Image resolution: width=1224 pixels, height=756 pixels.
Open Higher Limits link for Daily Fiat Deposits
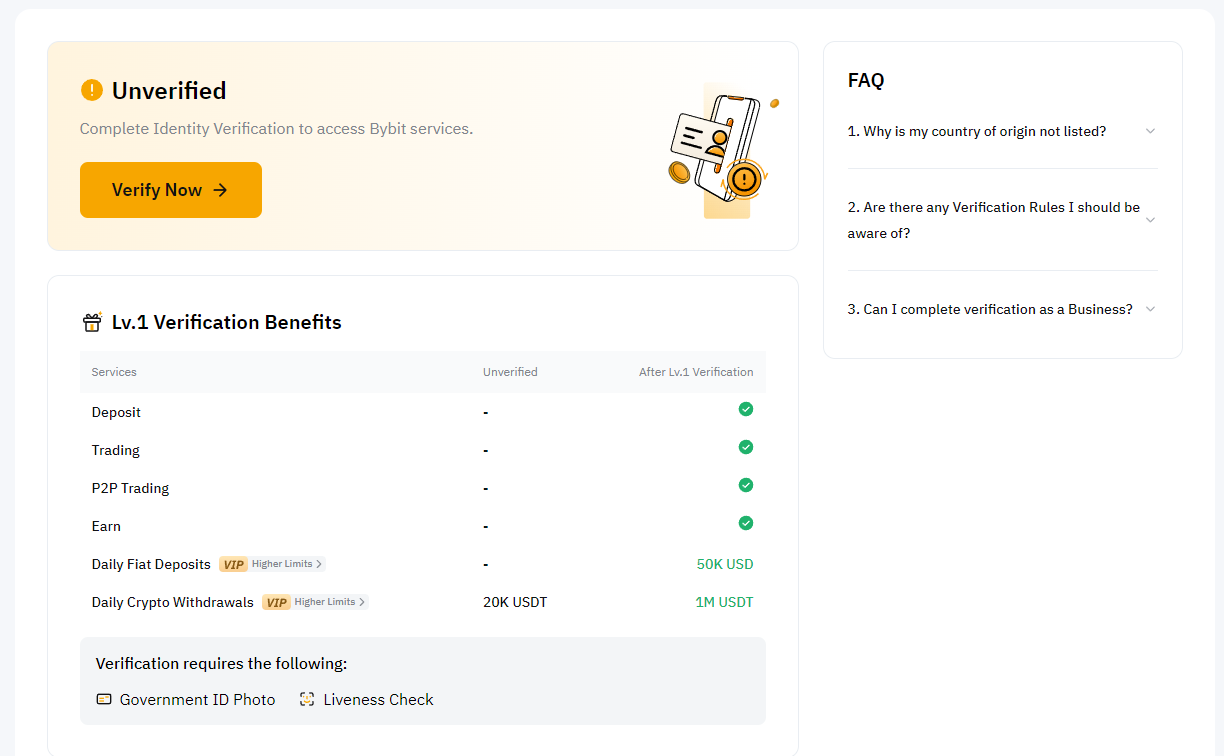[x=287, y=564]
